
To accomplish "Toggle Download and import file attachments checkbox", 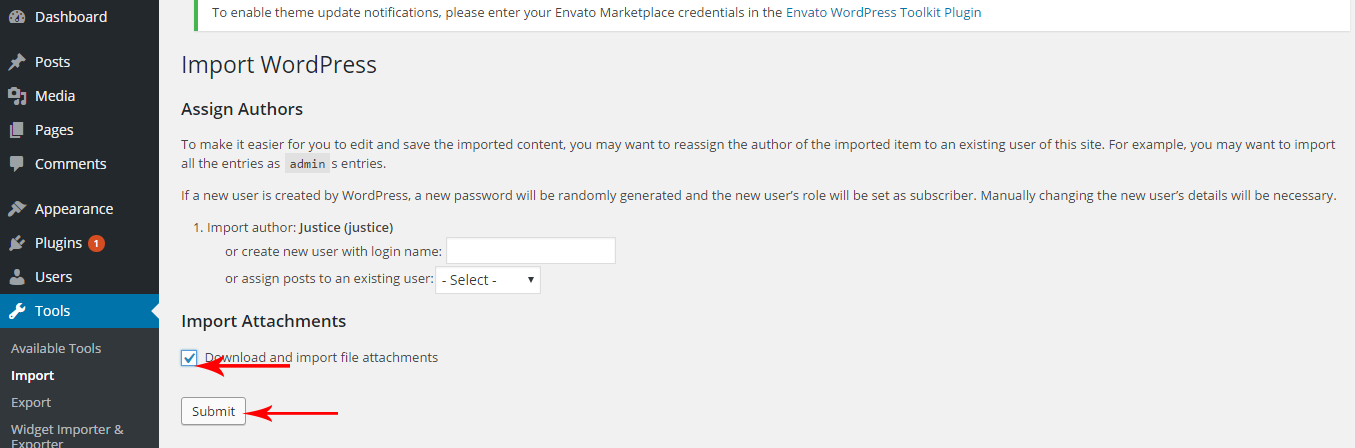I will (x=190, y=357).
